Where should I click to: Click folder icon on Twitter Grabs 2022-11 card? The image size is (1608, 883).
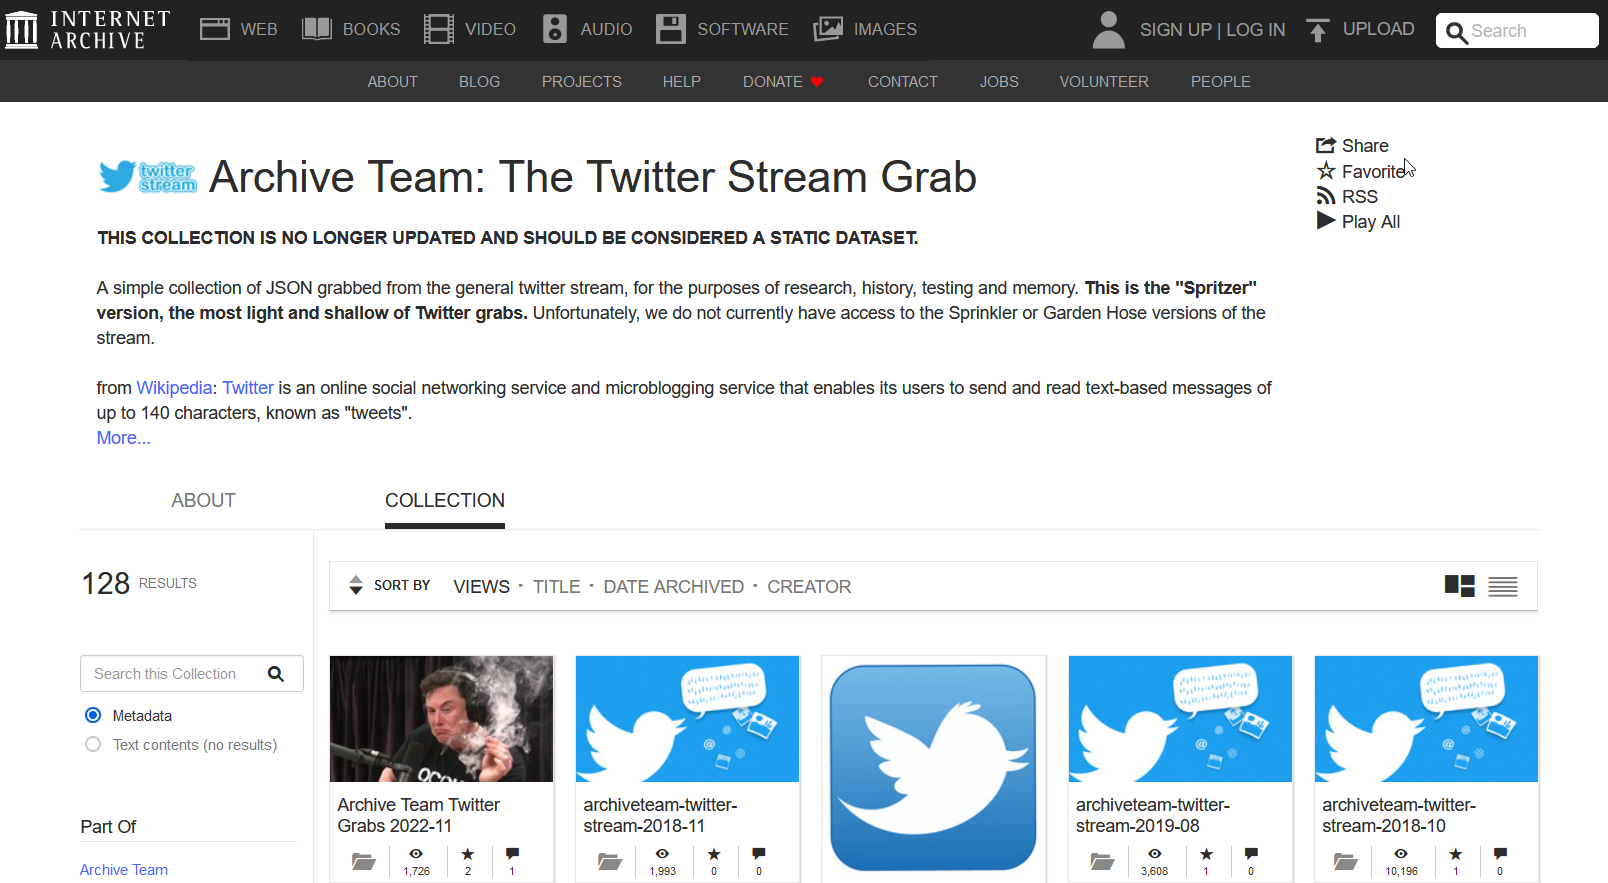tap(363, 861)
